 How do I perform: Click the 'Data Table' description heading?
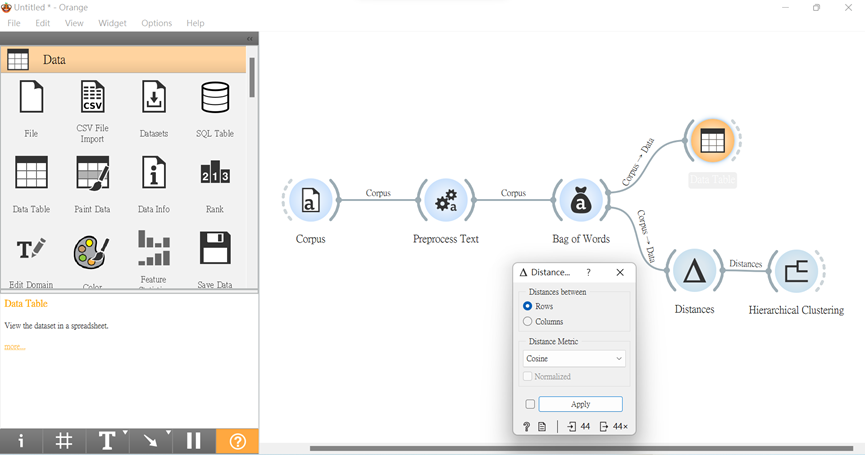pos(26,303)
